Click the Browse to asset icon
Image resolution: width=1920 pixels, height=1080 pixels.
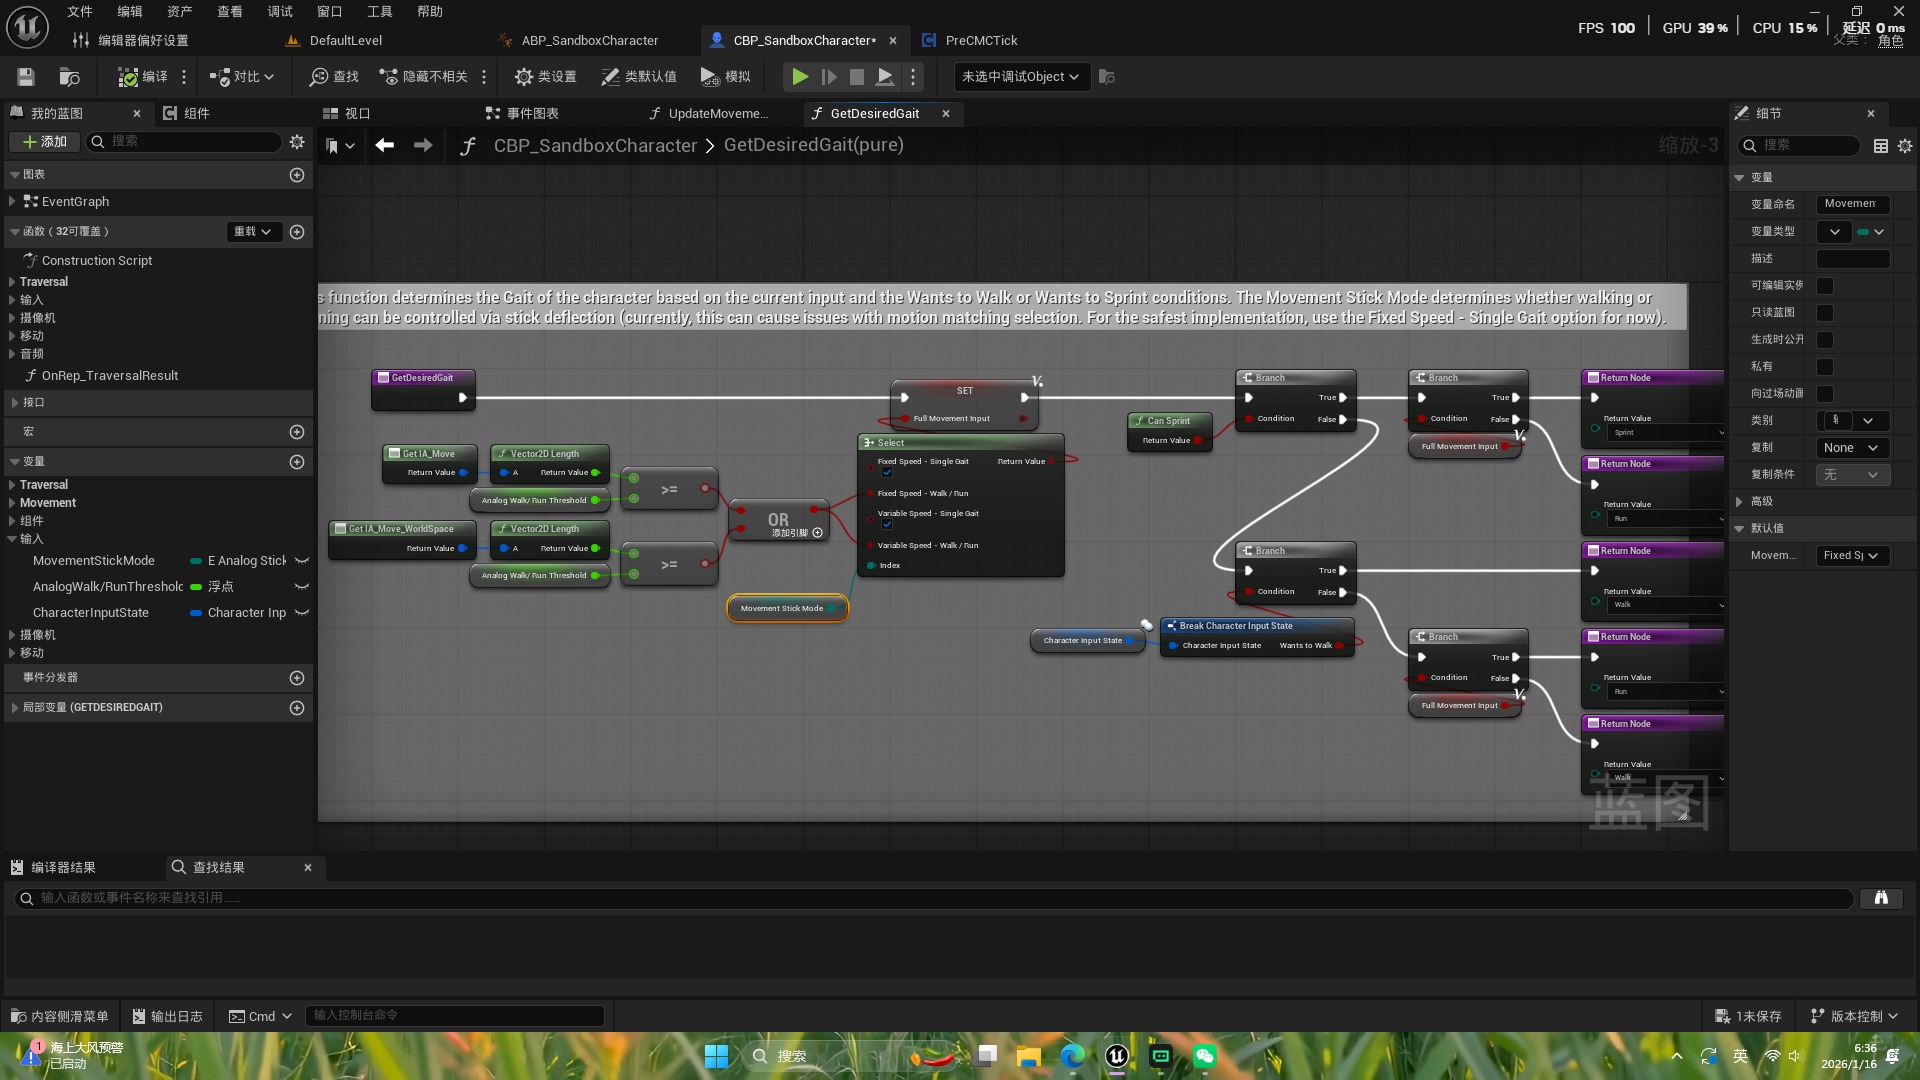69,77
